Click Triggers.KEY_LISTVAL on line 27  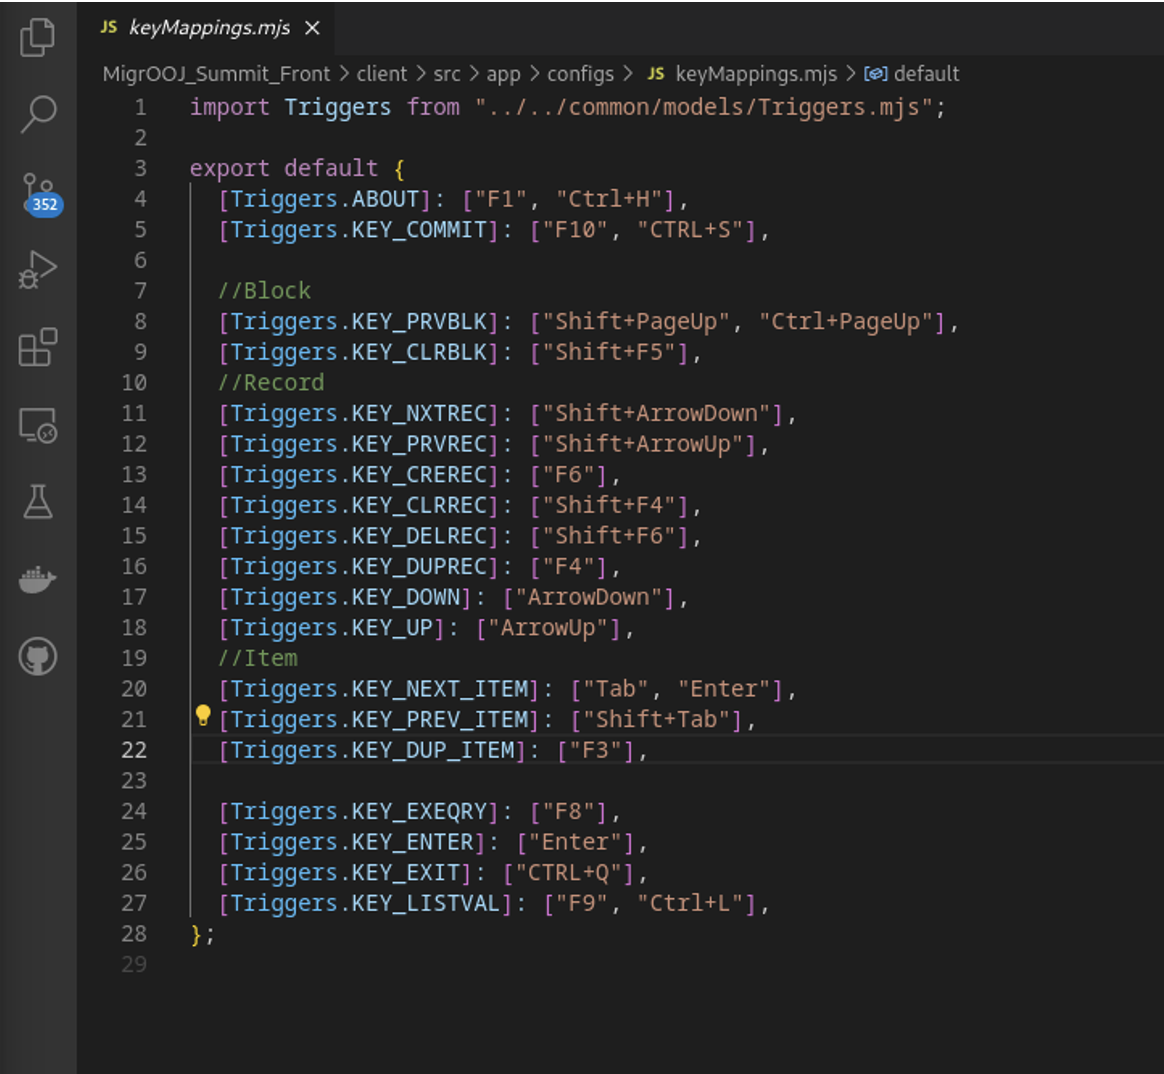pos(366,903)
